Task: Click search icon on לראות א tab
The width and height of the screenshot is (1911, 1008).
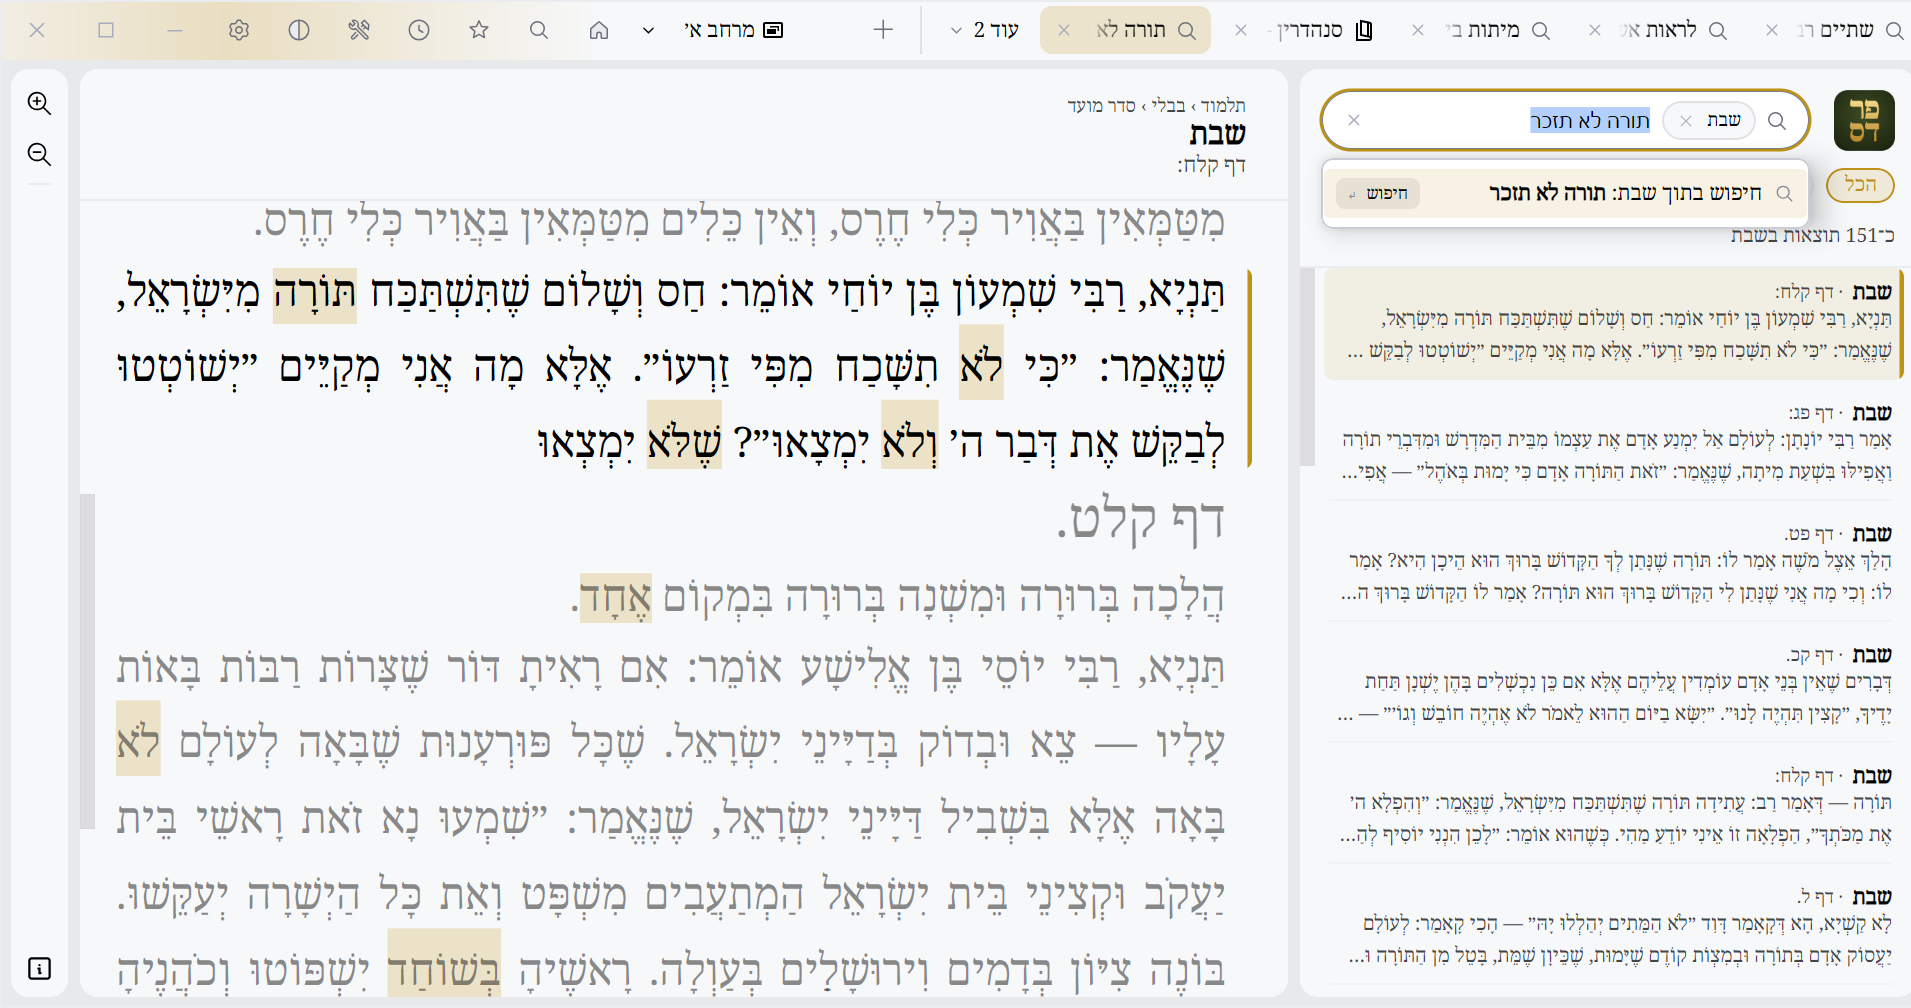Action: click(1718, 31)
